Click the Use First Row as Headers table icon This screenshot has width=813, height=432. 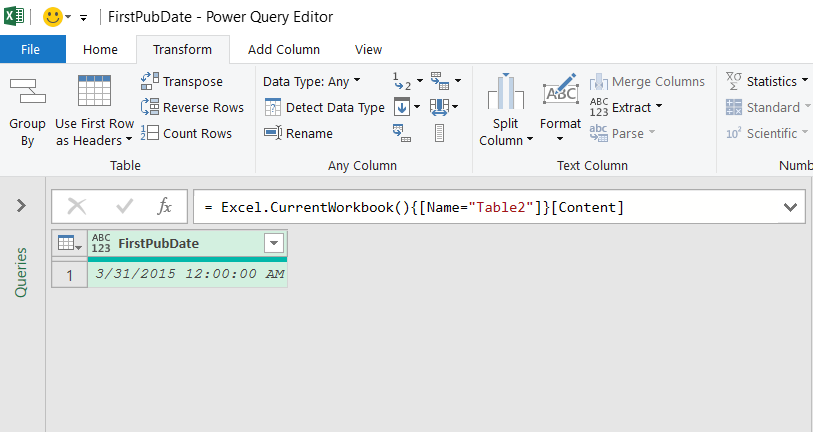[x=94, y=91]
